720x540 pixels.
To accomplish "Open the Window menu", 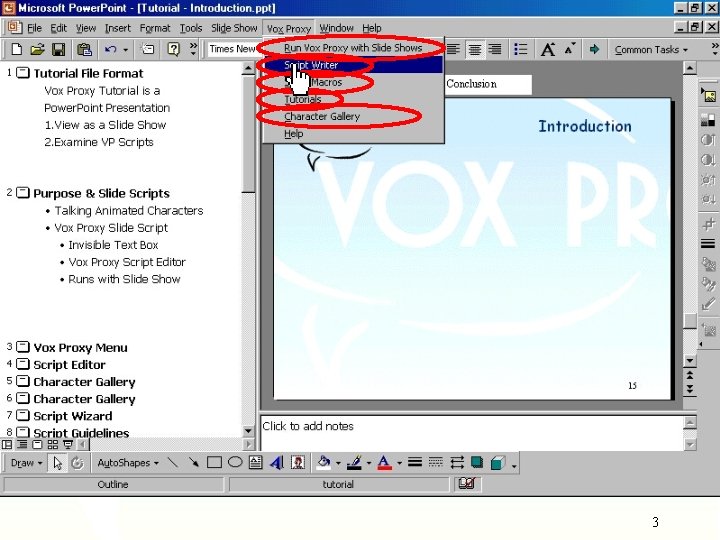I will (336, 28).
